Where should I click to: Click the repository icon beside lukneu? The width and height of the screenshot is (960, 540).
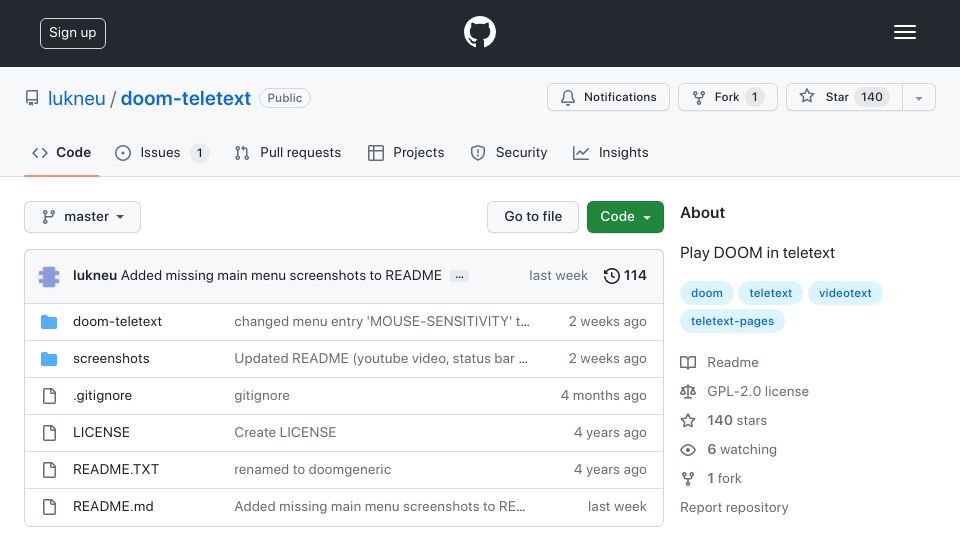[32, 98]
